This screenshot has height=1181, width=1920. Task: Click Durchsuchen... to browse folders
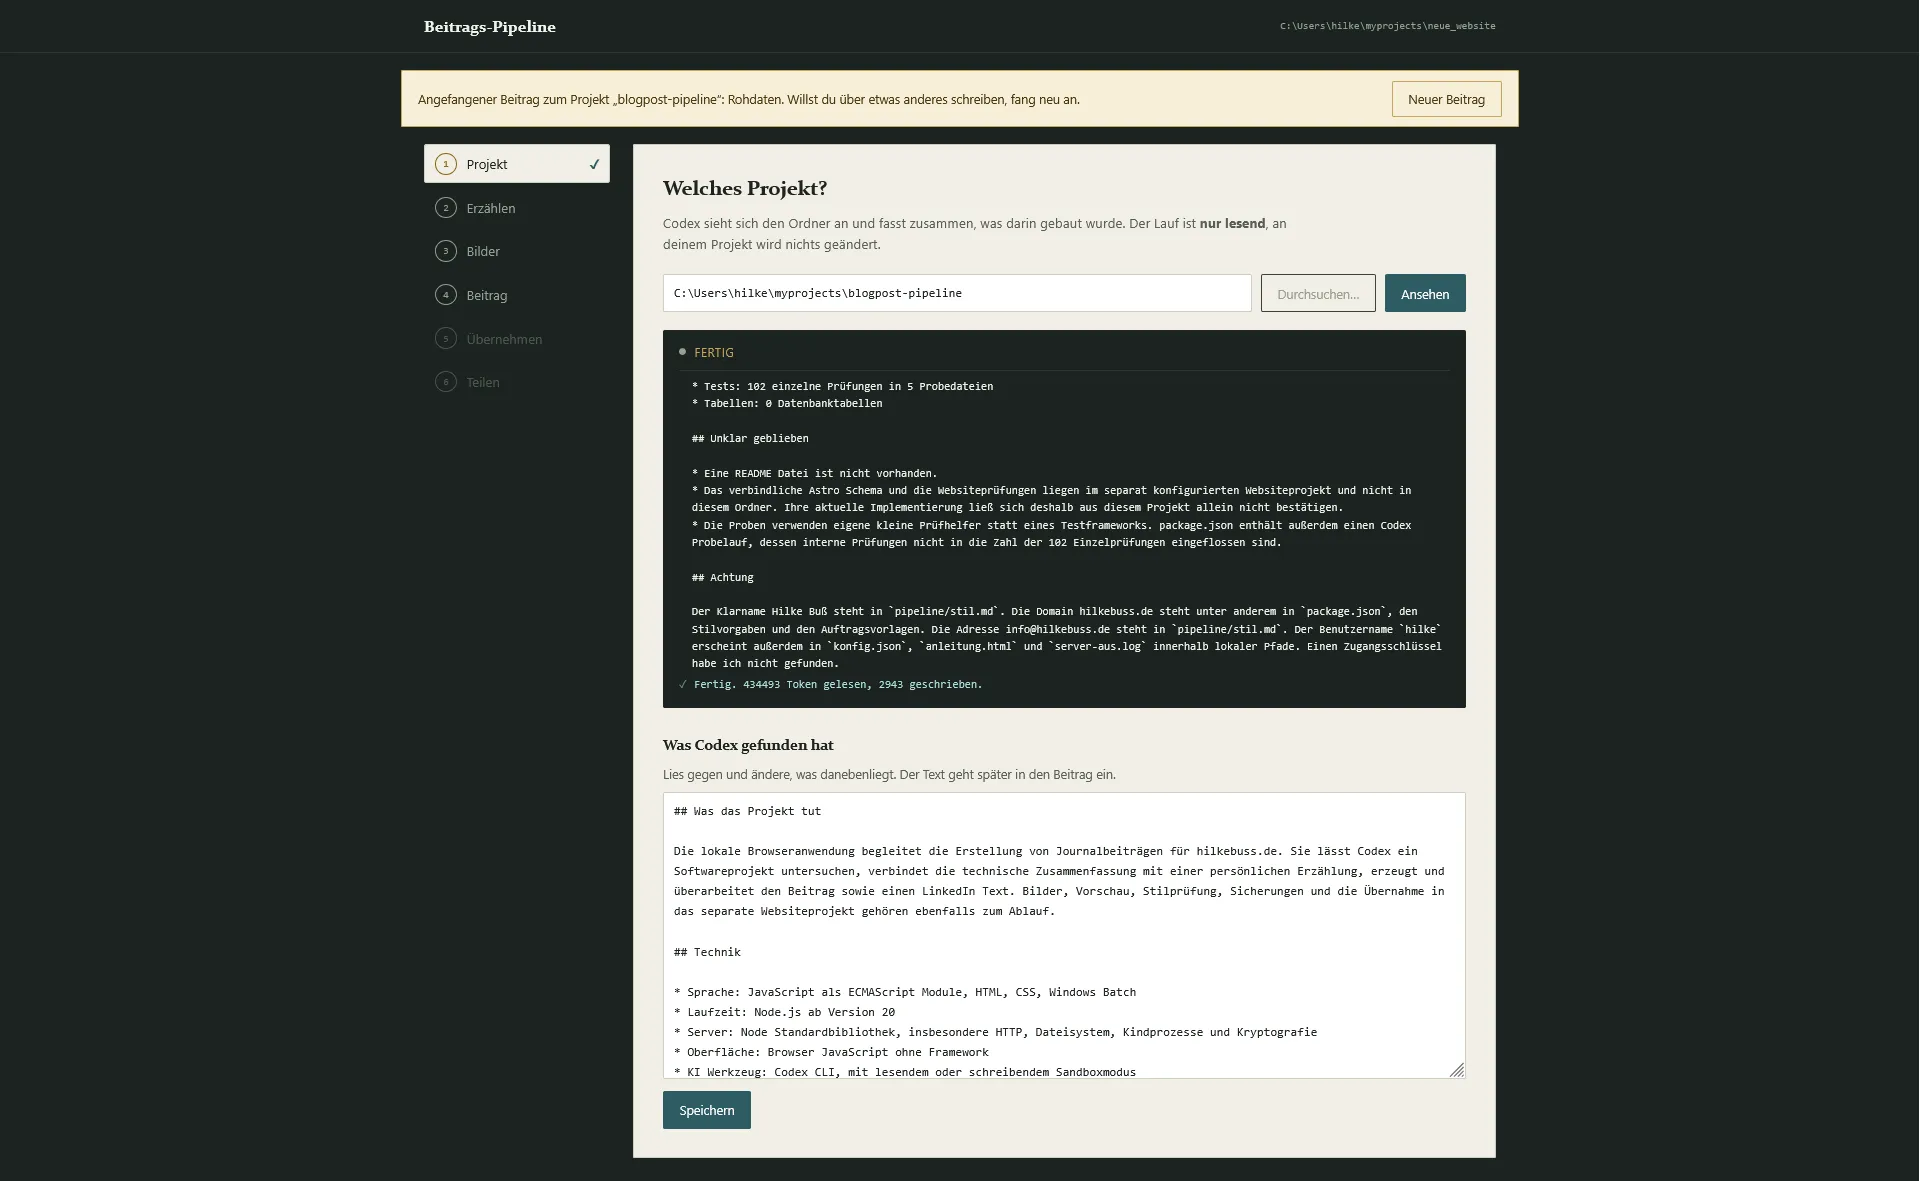pyautogui.click(x=1318, y=293)
